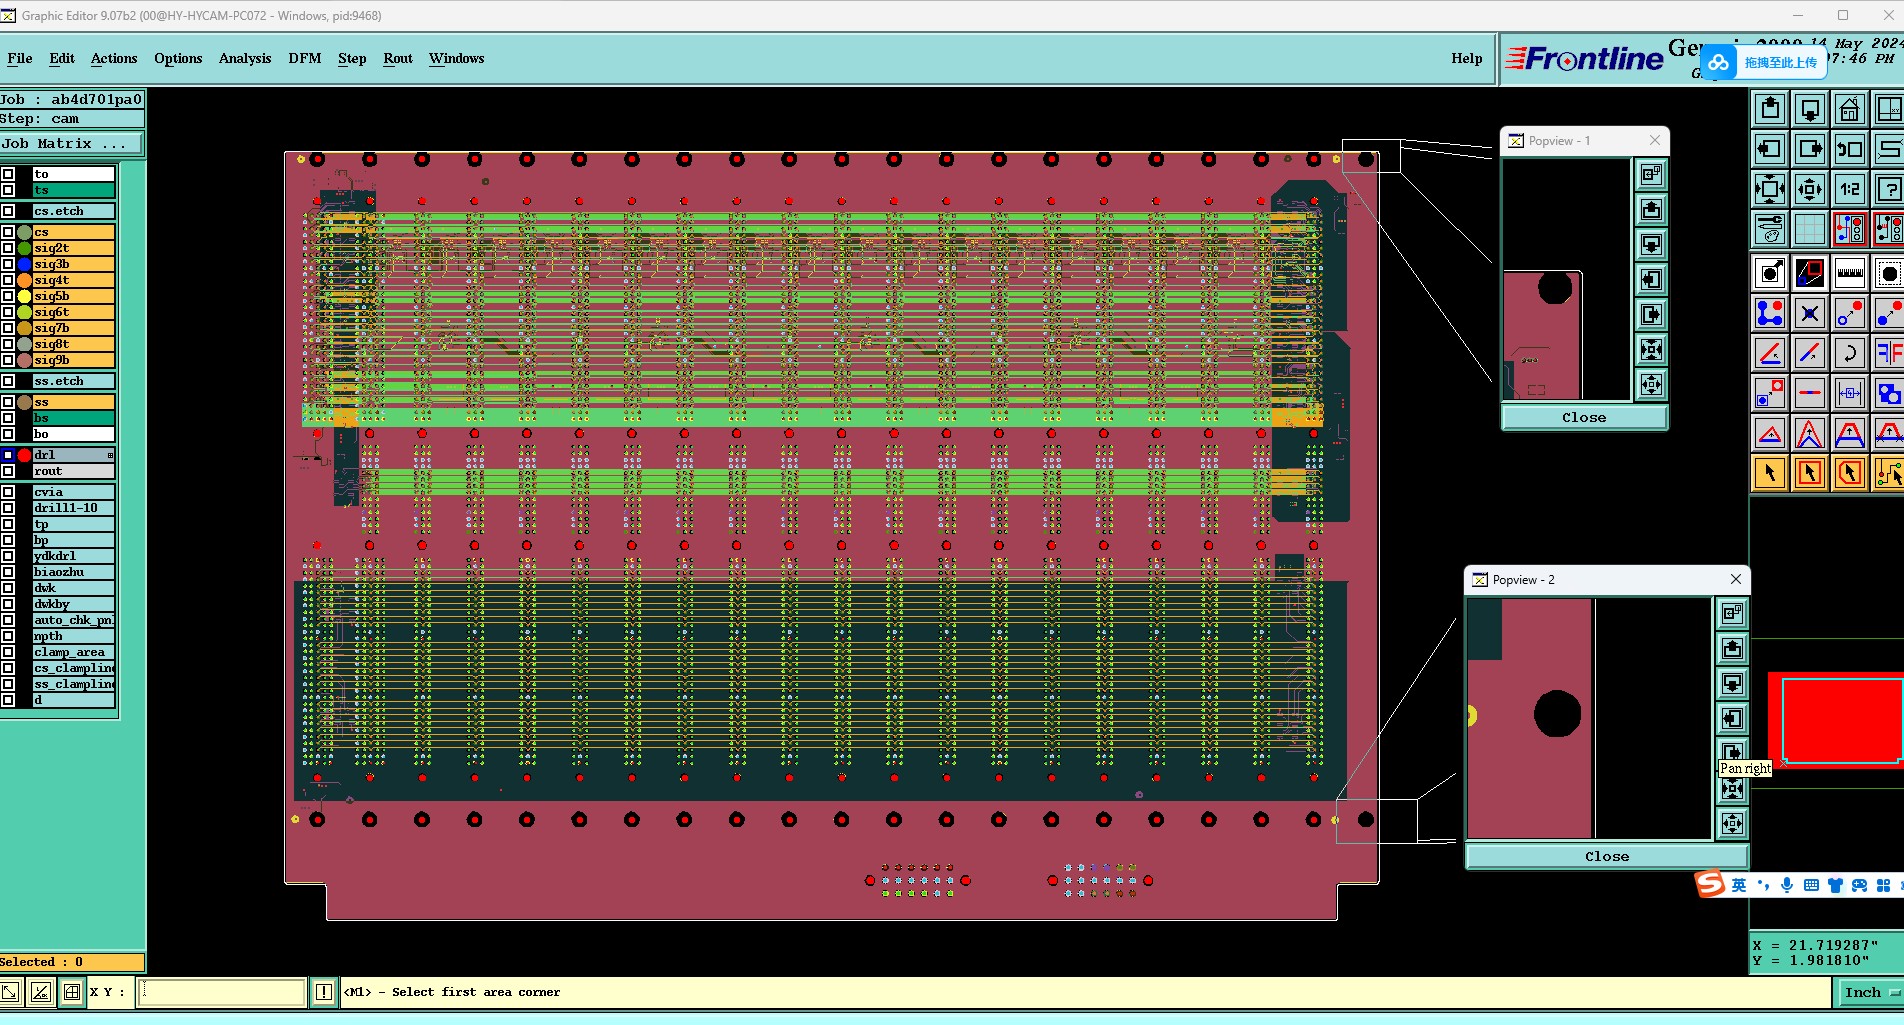Toggle the checkbox for layer drl
Screen dimensions: 1904x1025
click(8, 455)
